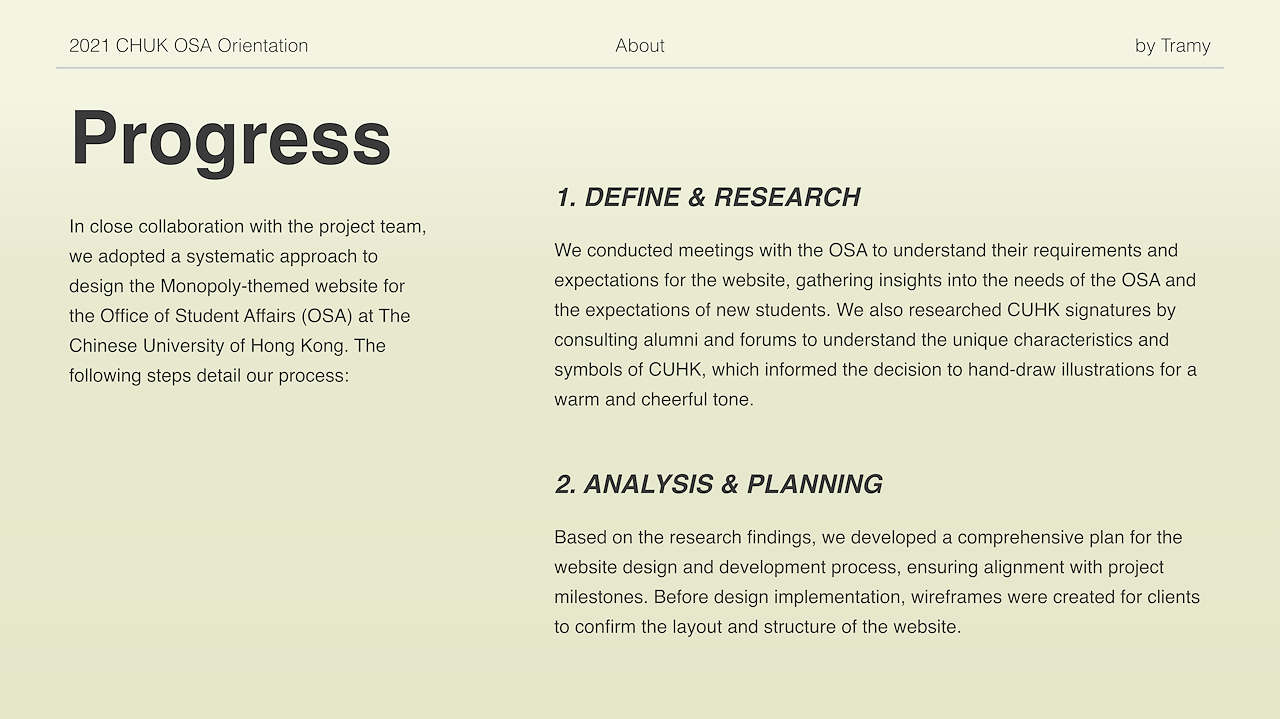Click the word "milestones" in the planning paragraph
Screen dimensions: 1280x719
(x=600, y=598)
